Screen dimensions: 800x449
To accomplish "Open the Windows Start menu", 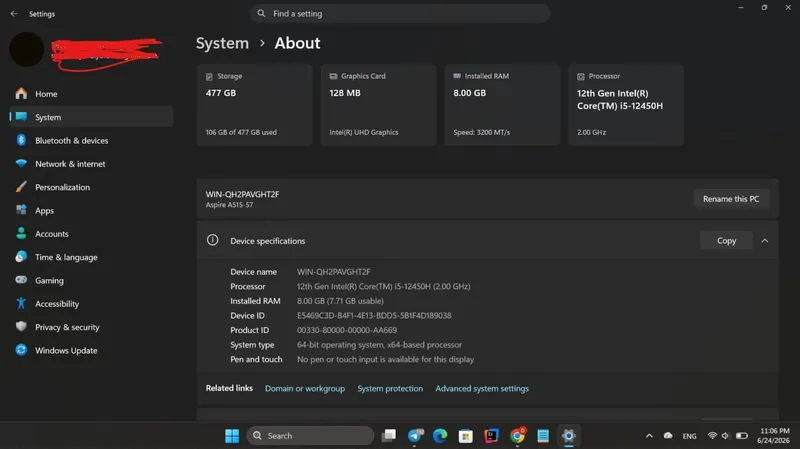I will coord(232,436).
